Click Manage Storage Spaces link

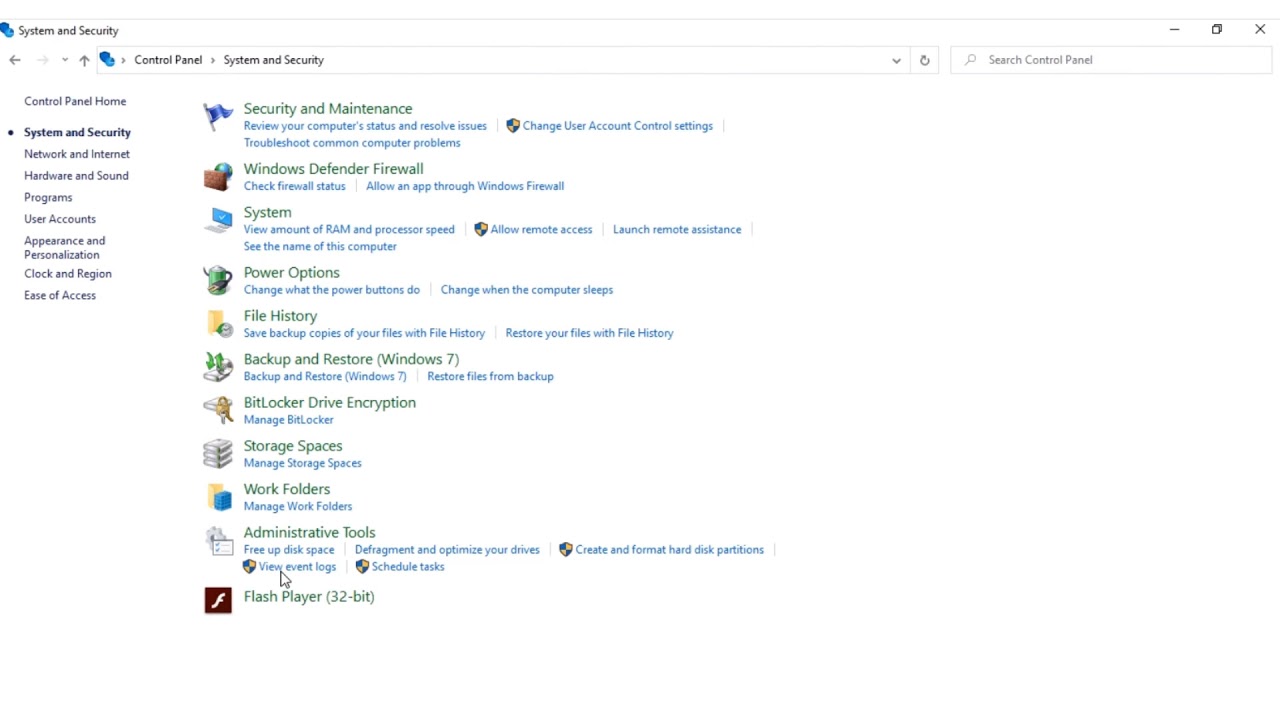coord(302,463)
